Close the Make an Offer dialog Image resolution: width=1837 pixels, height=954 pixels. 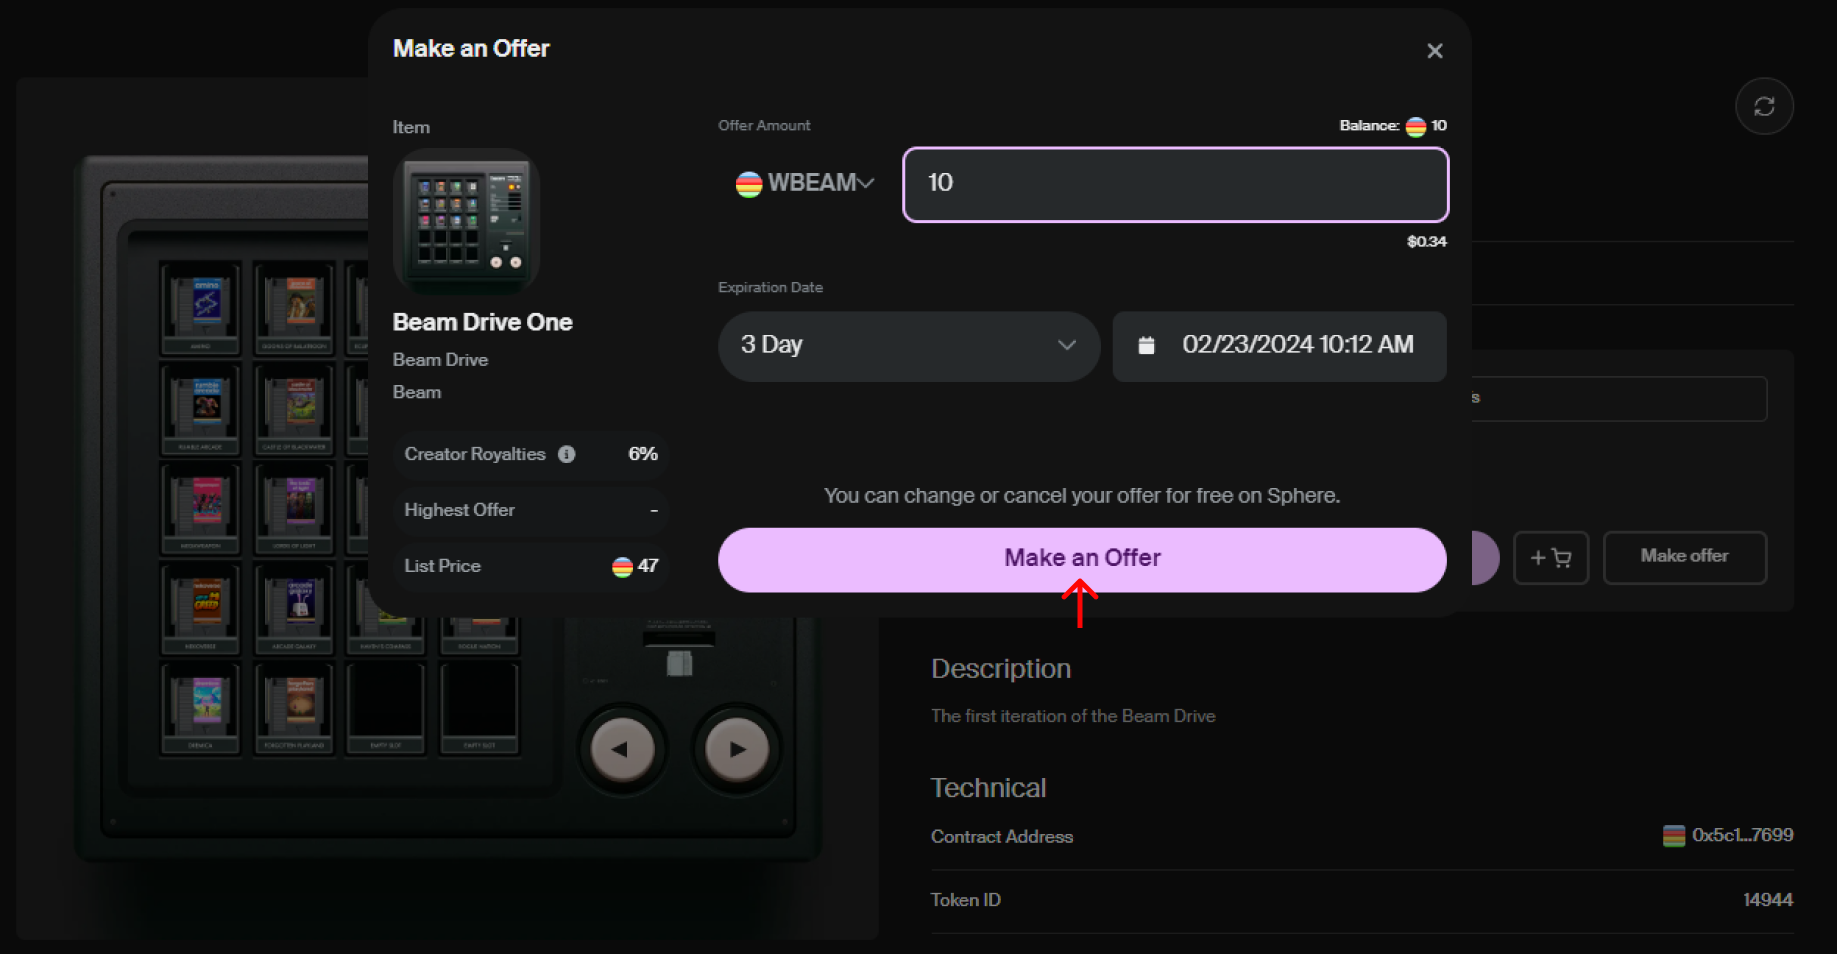pos(1434,51)
